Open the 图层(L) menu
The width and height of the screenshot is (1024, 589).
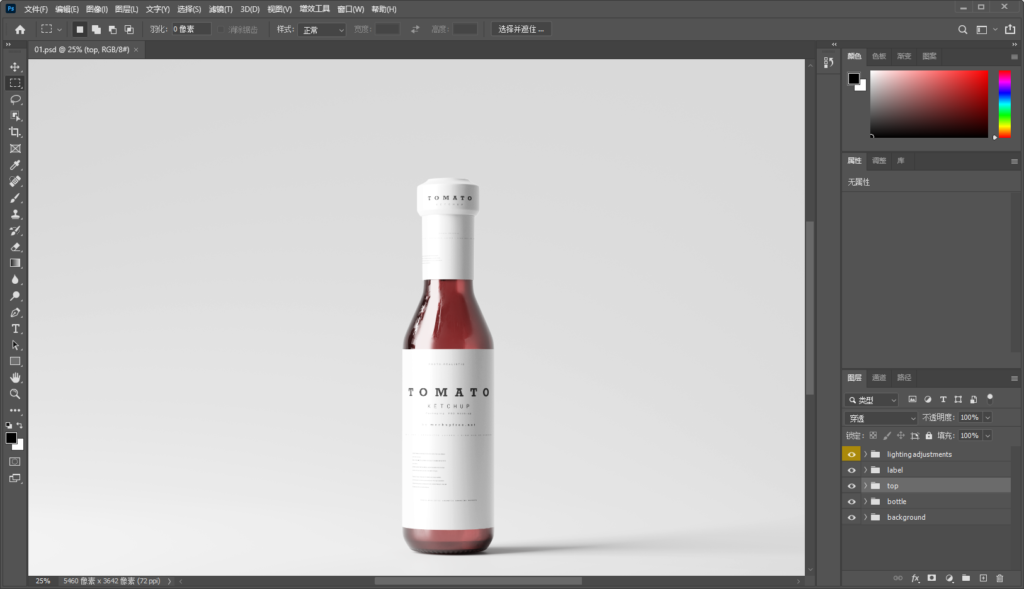coord(126,9)
